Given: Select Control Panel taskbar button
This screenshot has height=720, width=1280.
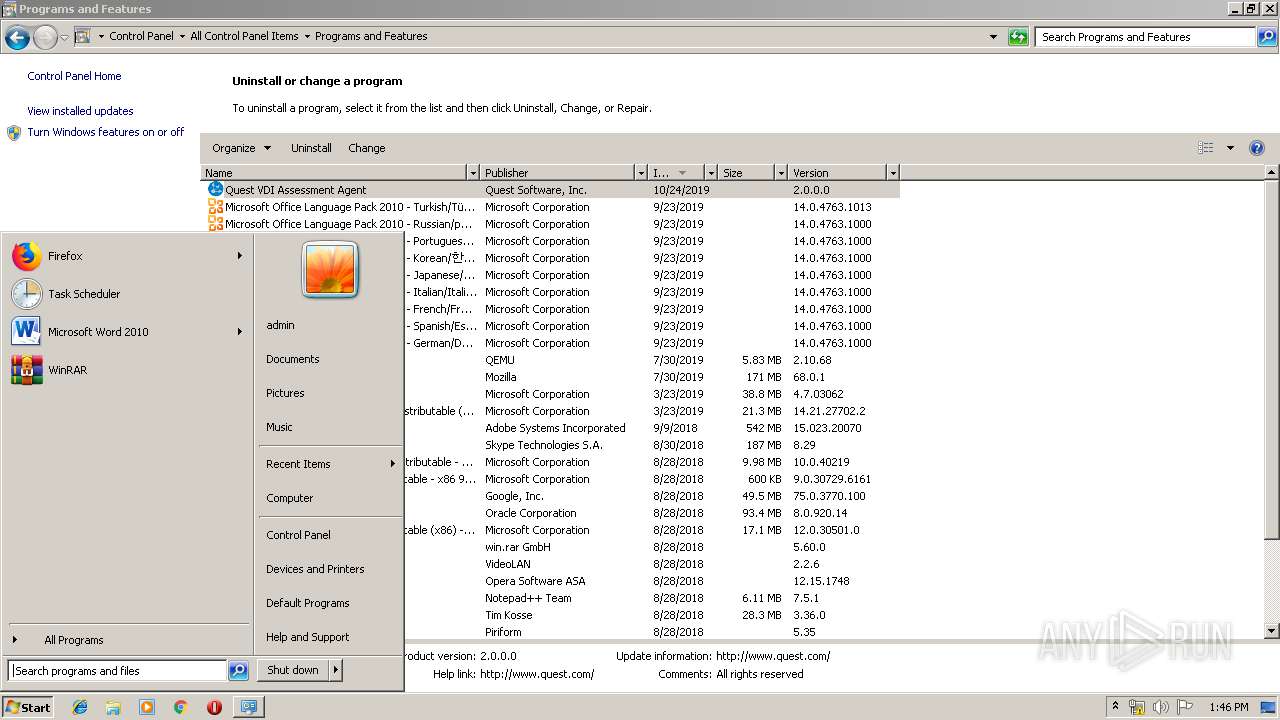Looking at the screenshot, I should (x=248, y=707).
